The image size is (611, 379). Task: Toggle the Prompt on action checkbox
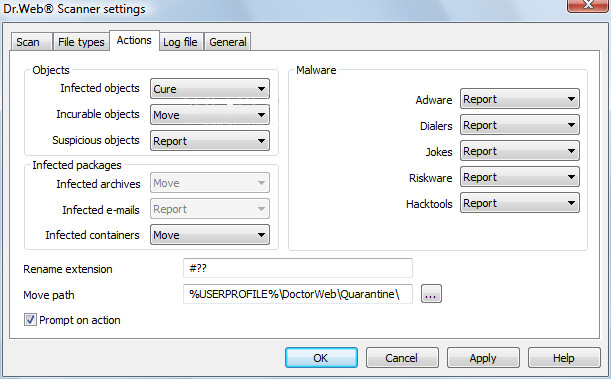[30, 320]
